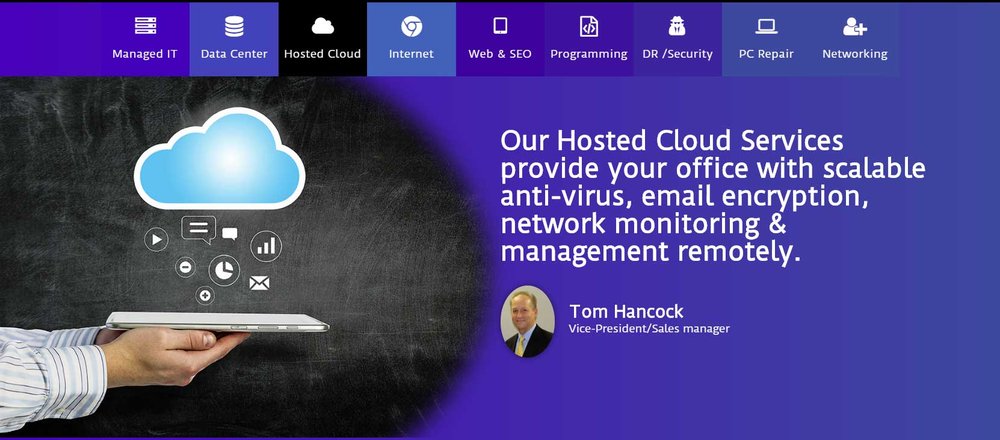The height and width of the screenshot is (440, 1000).
Task: Click the PC Repair laptop icon
Action: click(766, 27)
